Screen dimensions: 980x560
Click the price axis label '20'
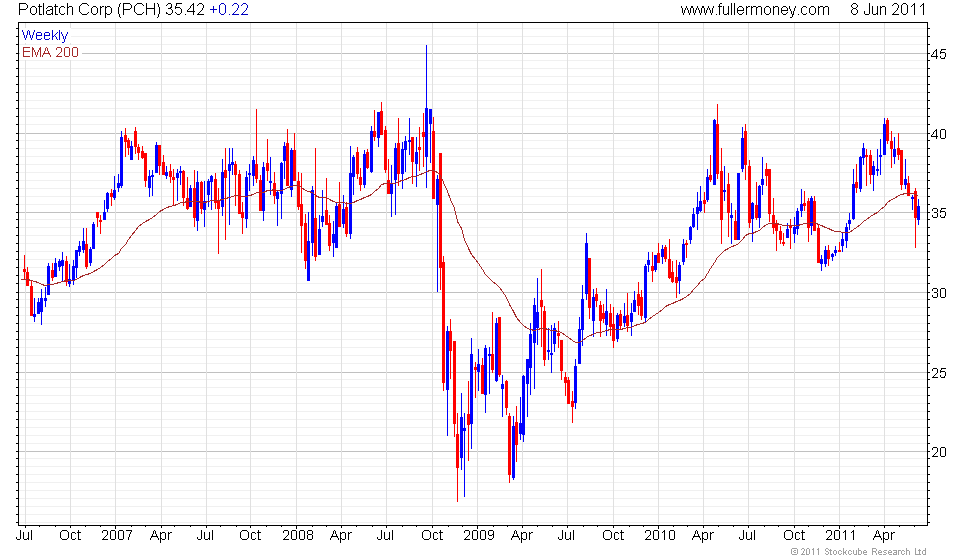point(938,452)
